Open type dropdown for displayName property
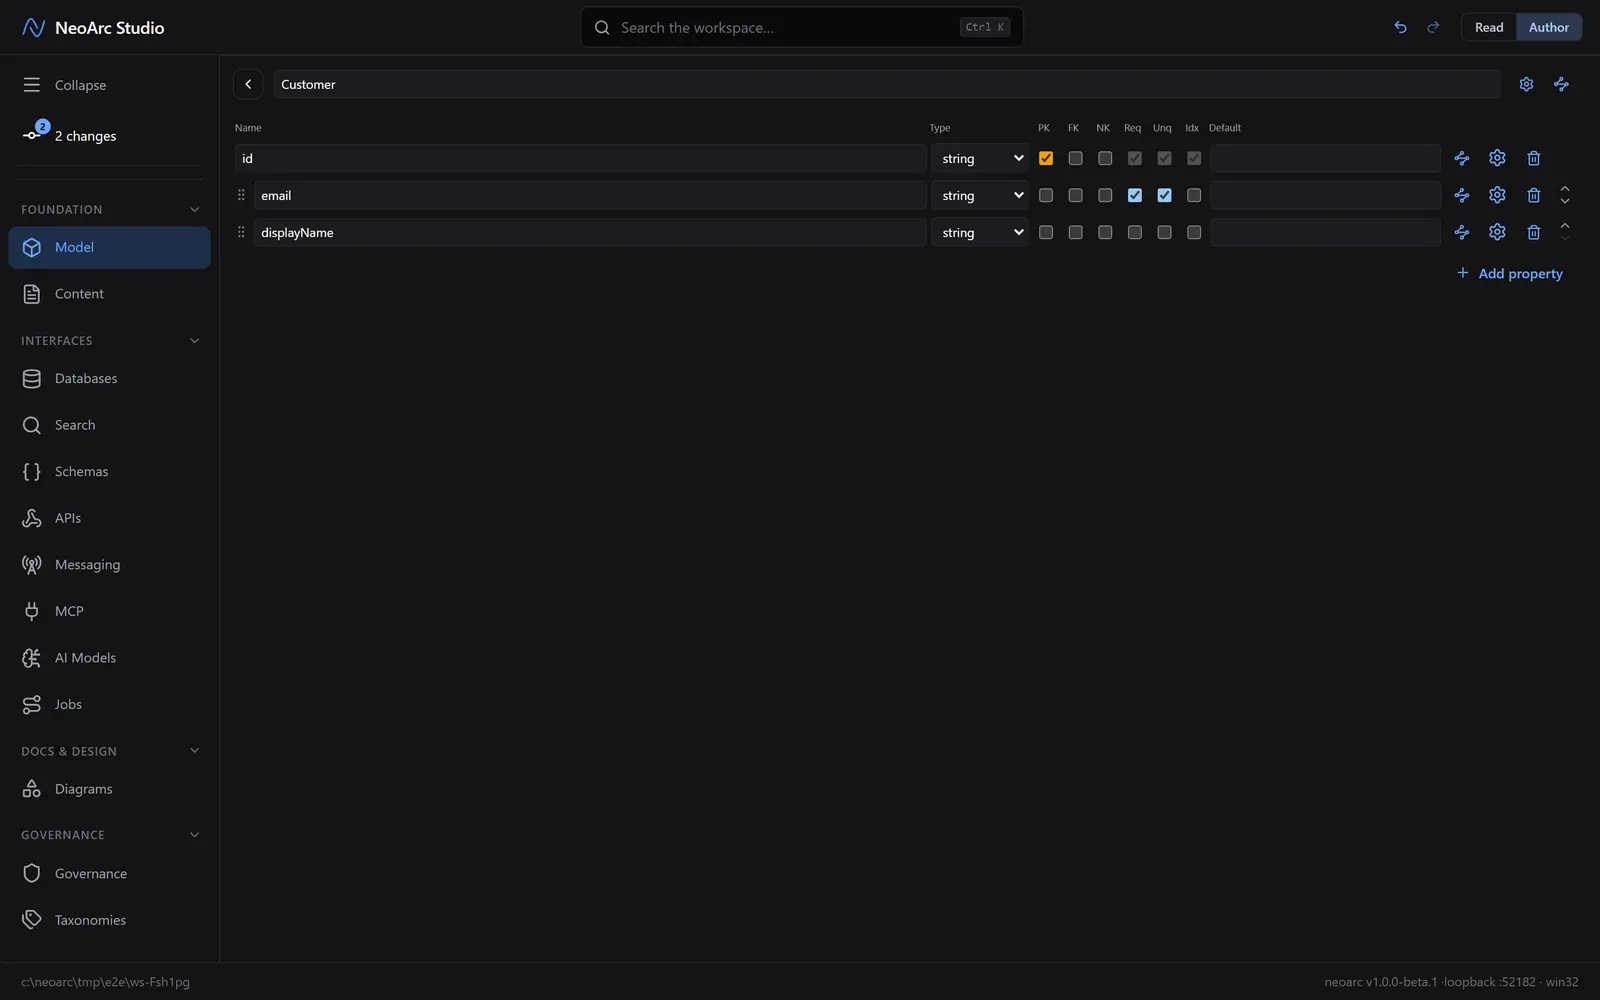The height and width of the screenshot is (1000, 1600). point(980,232)
